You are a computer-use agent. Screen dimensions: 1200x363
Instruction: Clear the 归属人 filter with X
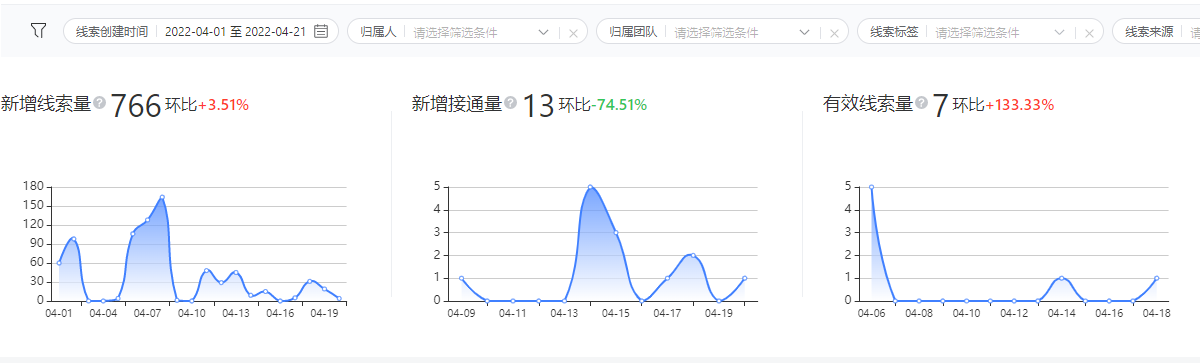click(573, 32)
